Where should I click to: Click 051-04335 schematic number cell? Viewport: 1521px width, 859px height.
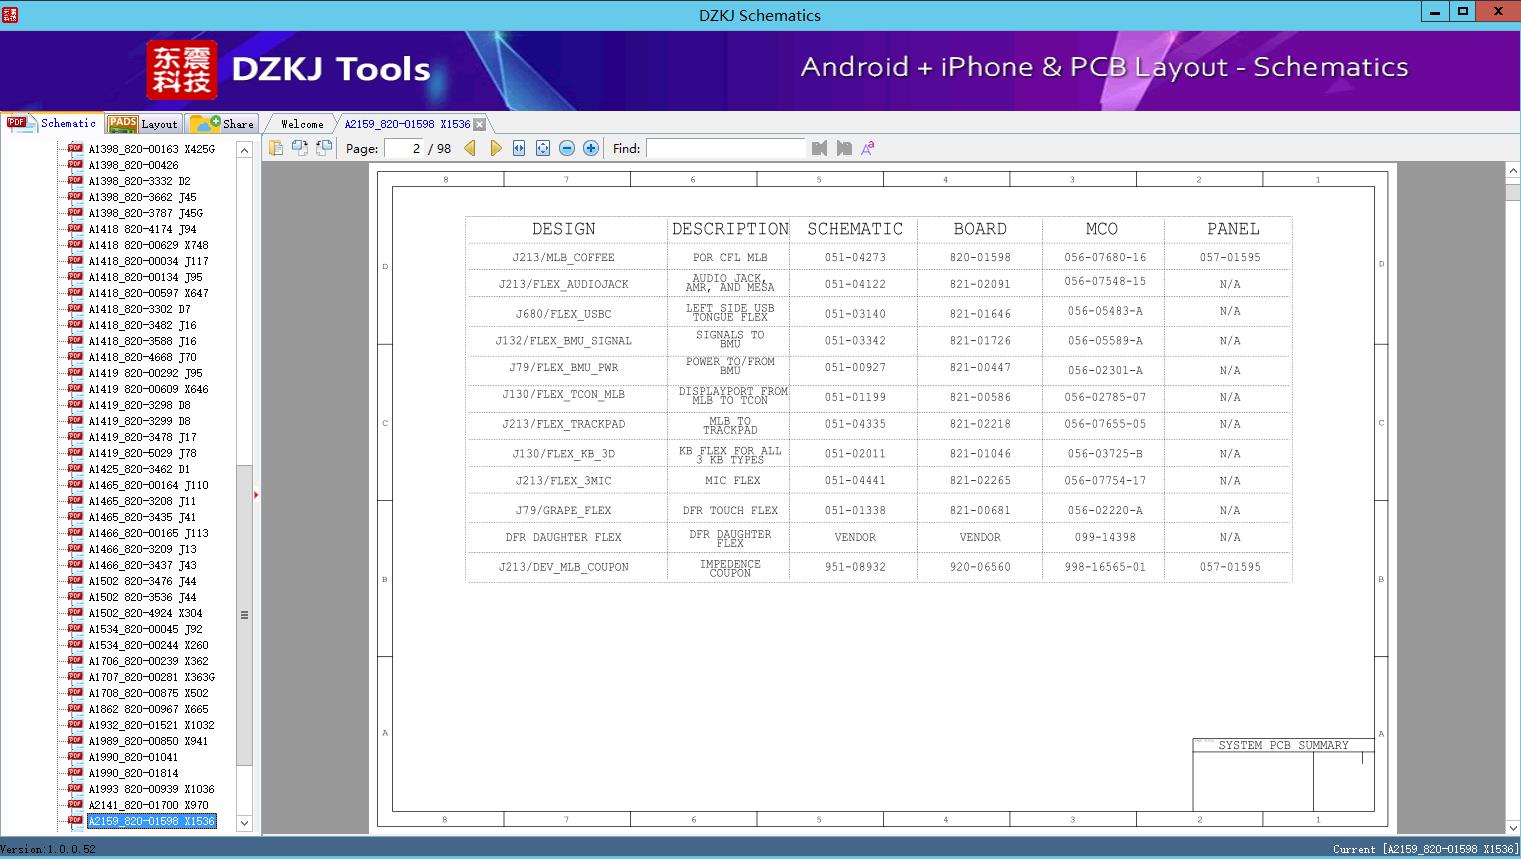(855, 424)
